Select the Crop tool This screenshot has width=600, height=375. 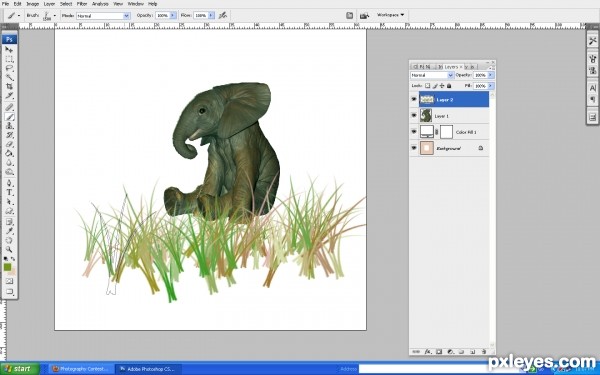9,87
